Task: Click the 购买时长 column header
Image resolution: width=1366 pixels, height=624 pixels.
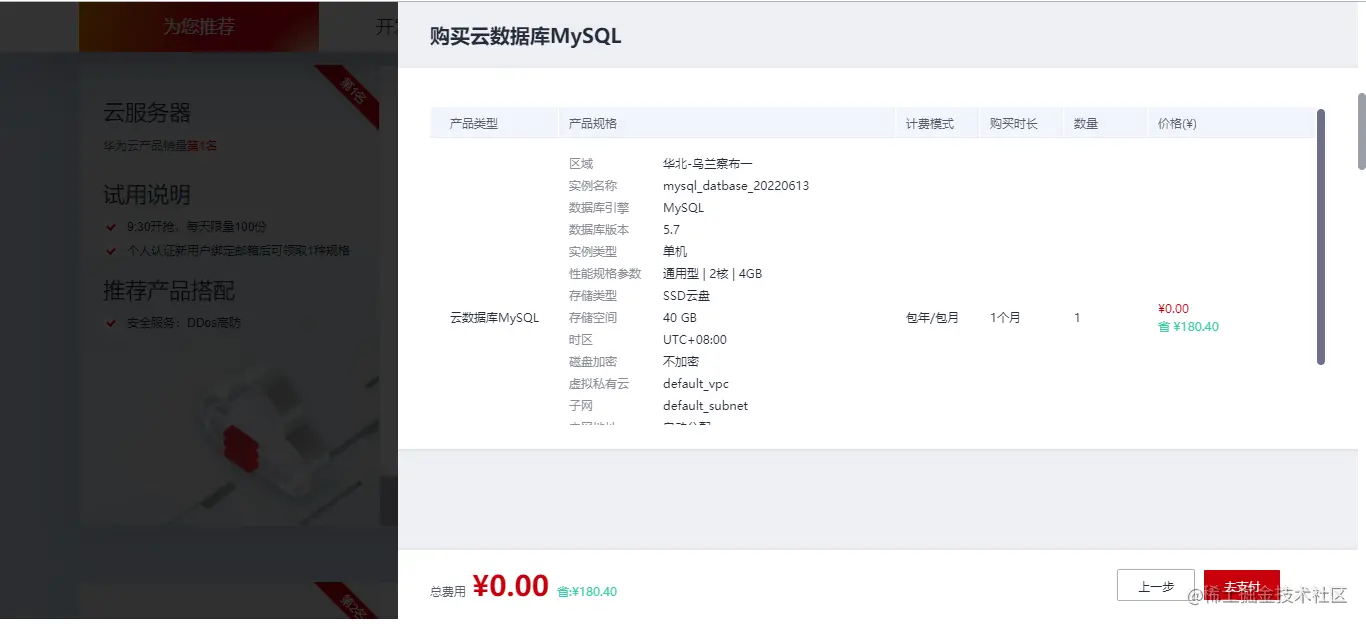Action: (x=1014, y=124)
